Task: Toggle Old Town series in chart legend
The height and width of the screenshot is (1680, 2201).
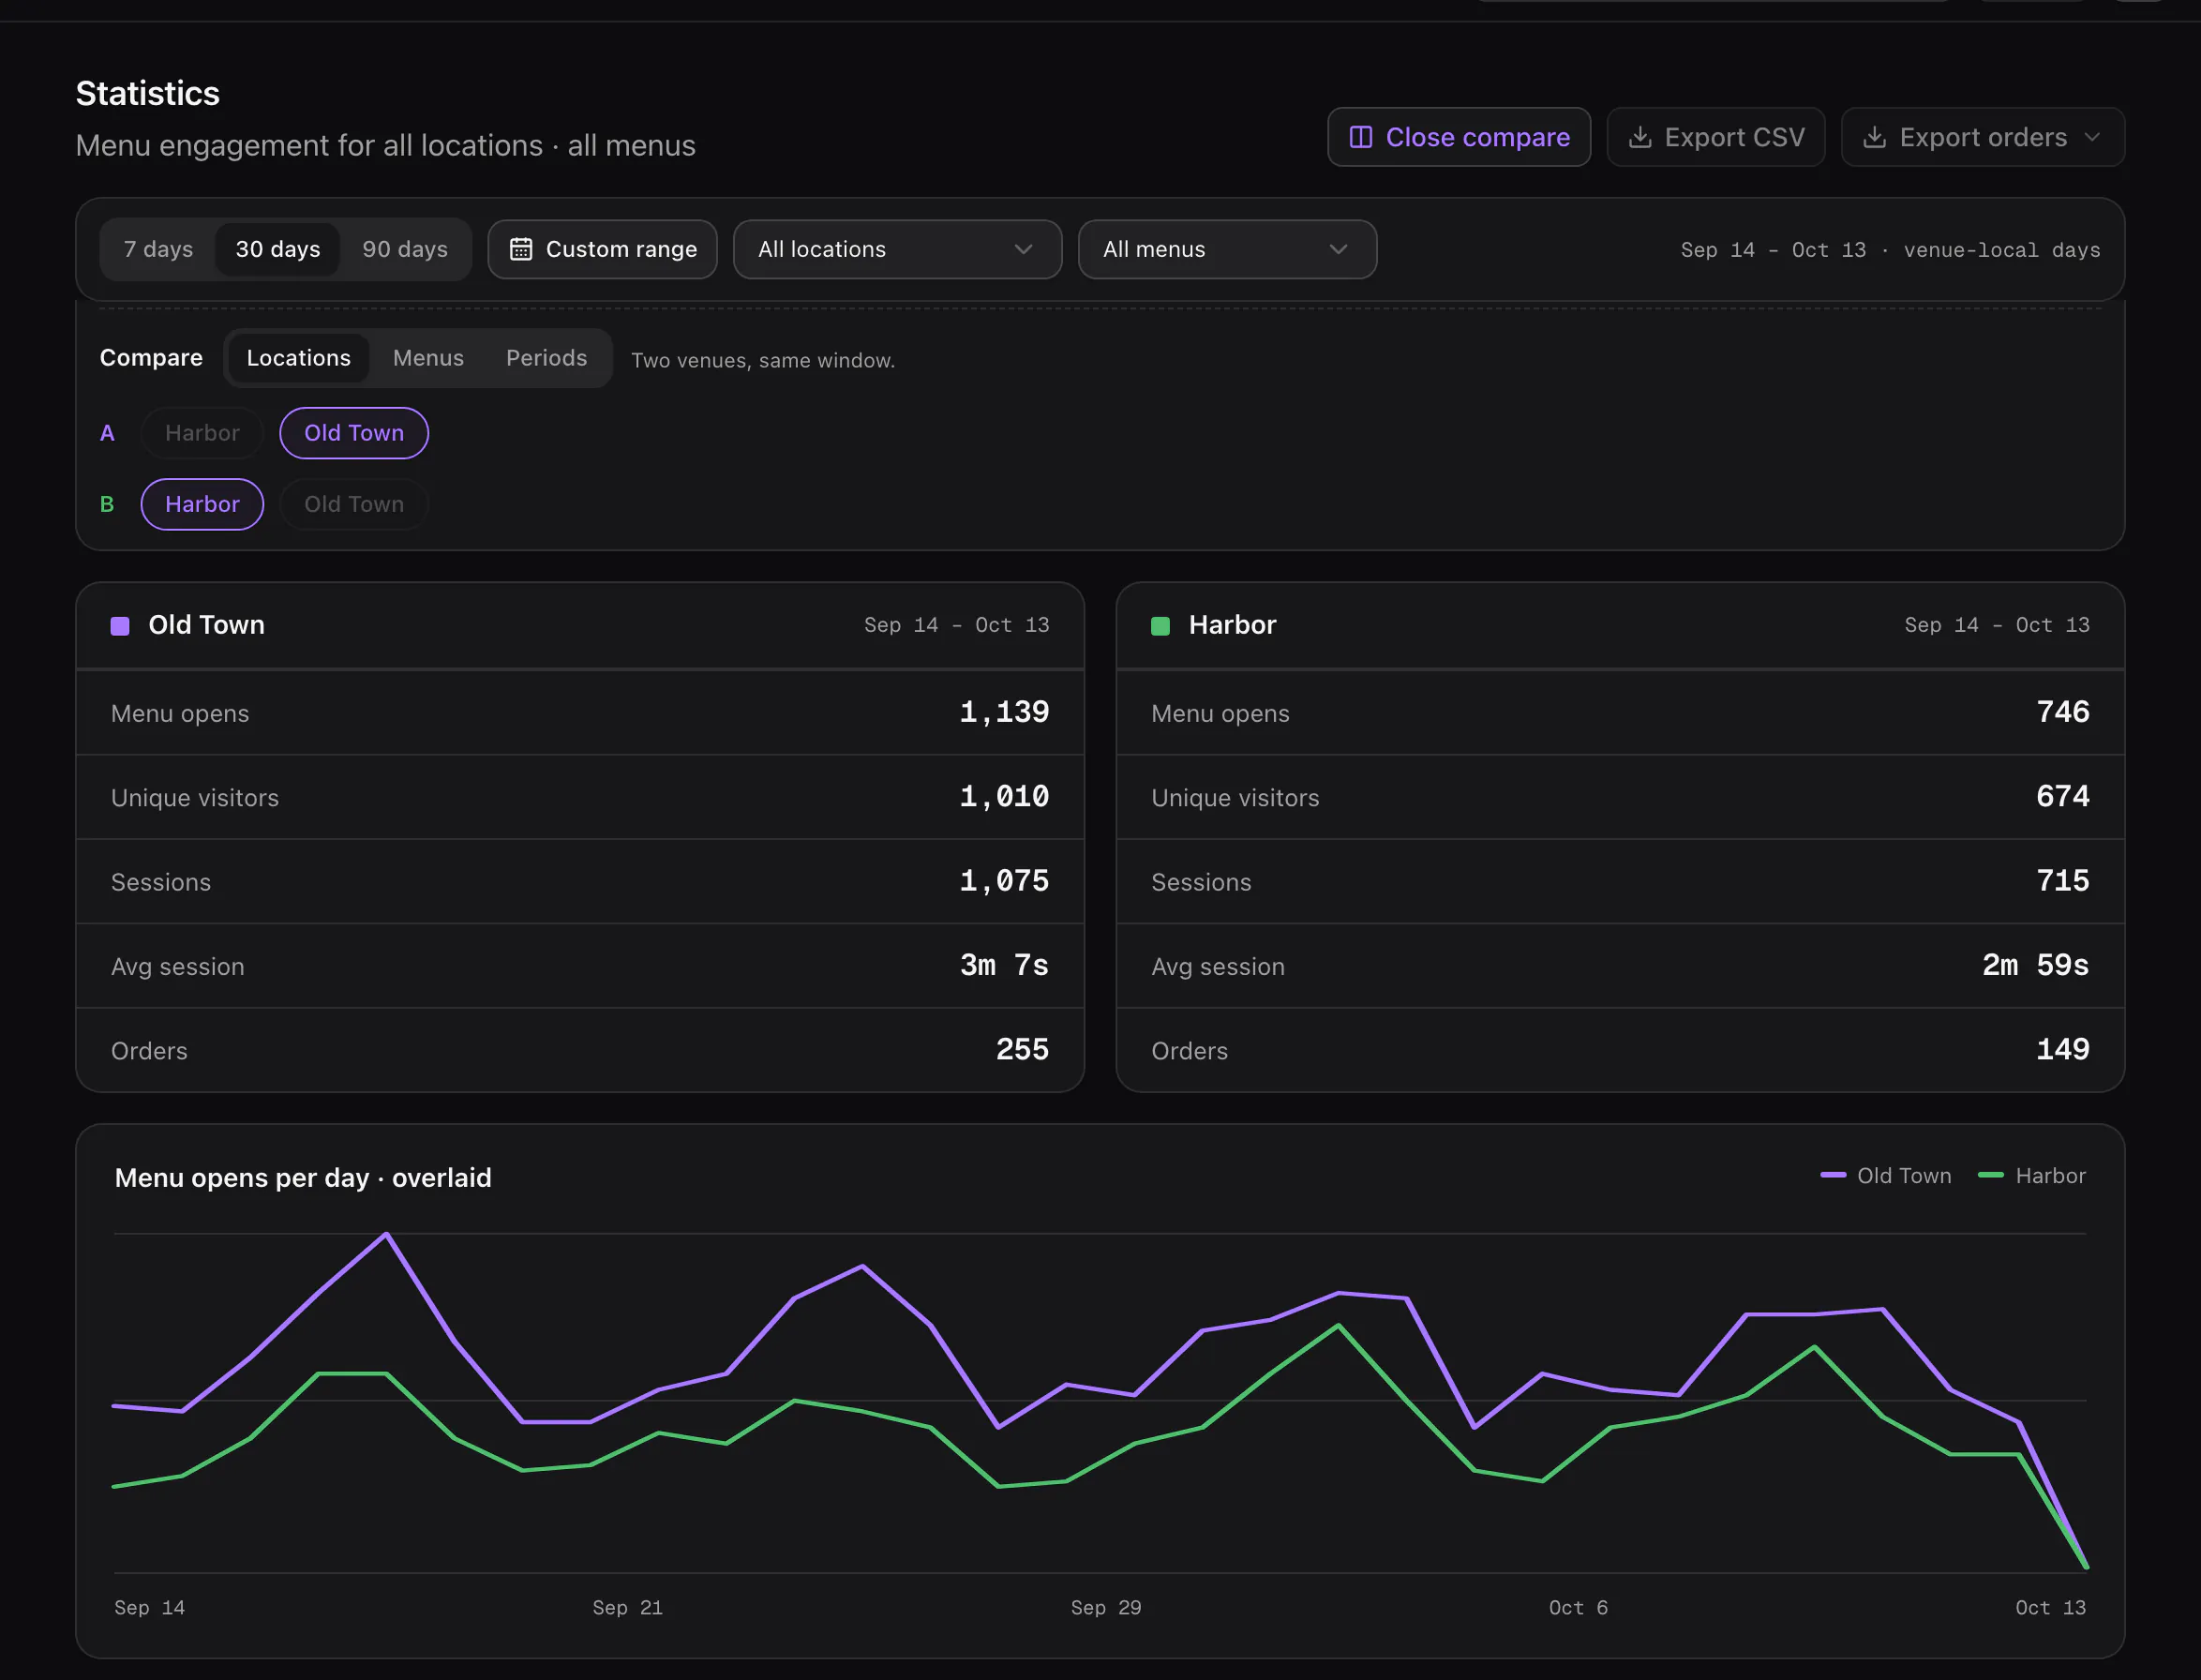Action: click(1886, 1176)
